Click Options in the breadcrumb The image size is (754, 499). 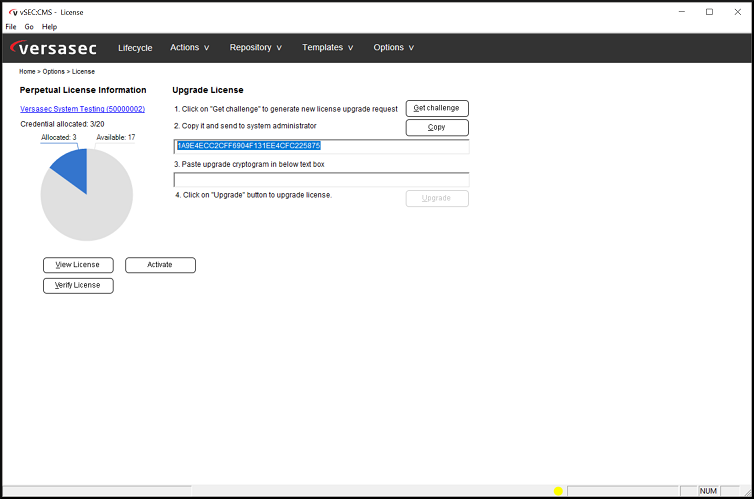(53, 72)
